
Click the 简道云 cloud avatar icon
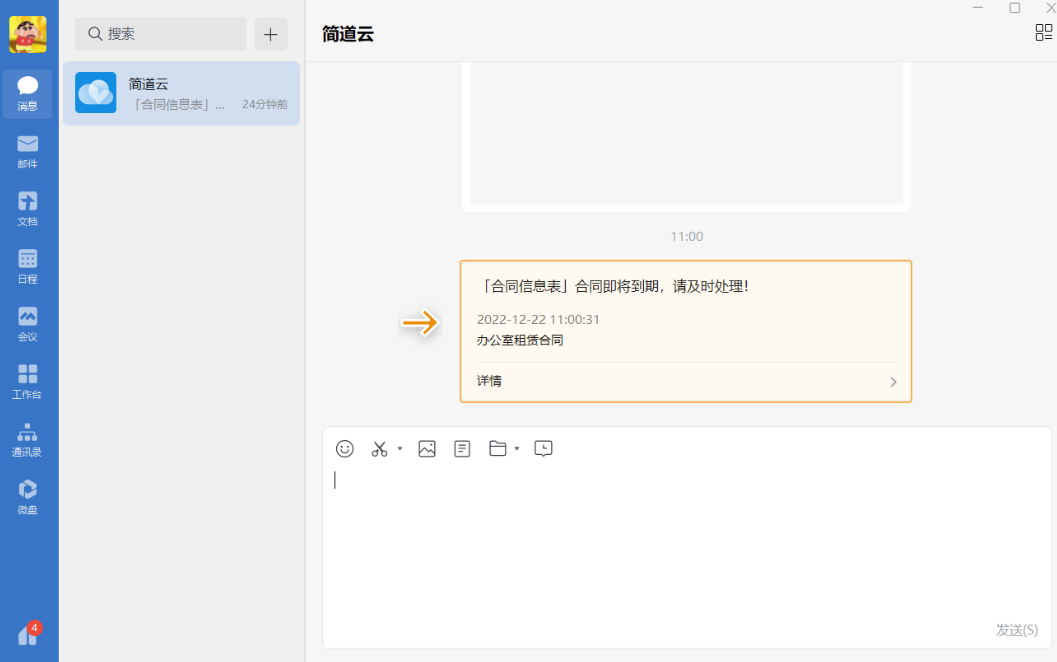pos(96,92)
